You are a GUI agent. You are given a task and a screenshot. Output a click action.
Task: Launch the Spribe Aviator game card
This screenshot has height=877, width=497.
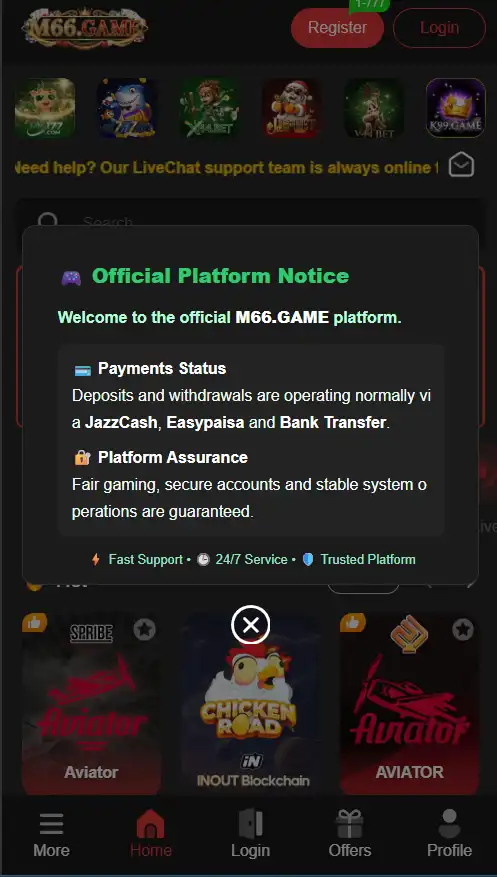click(92, 704)
